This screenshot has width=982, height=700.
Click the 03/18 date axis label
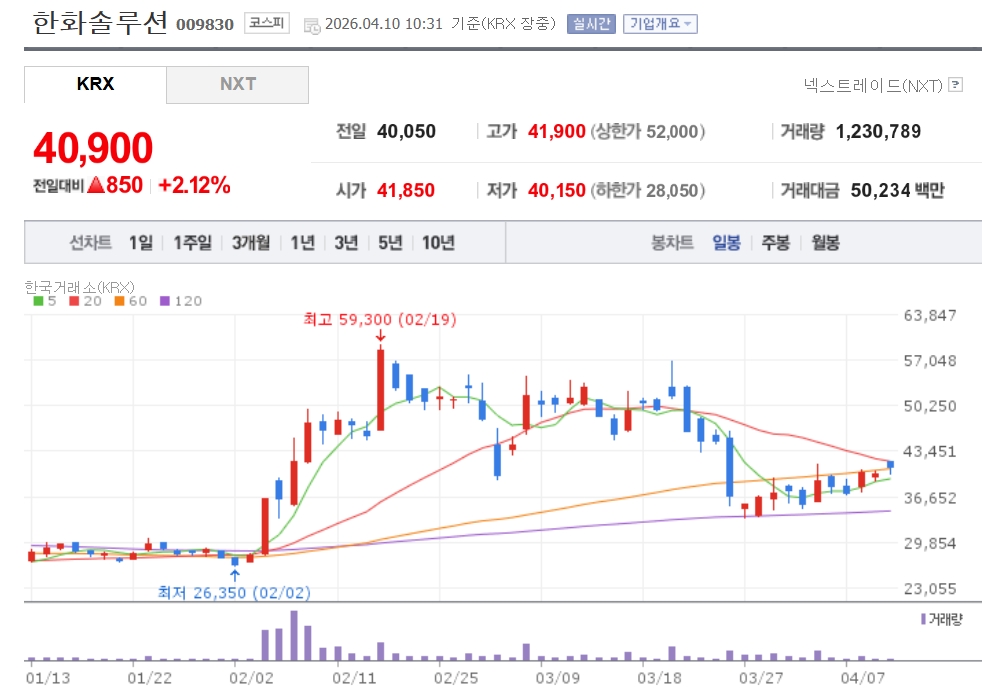point(659,678)
